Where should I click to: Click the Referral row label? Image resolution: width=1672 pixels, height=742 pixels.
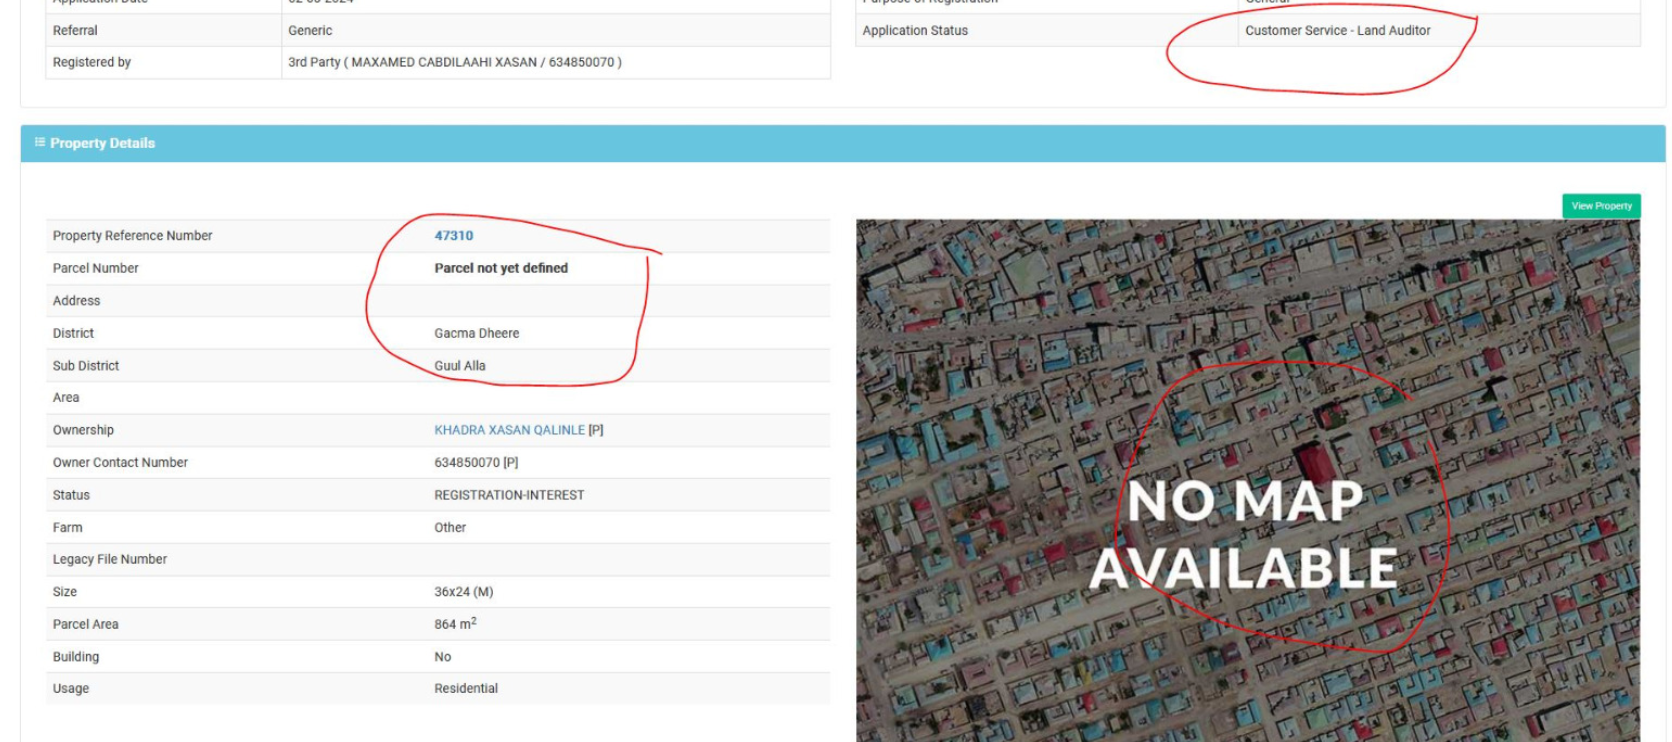75,31
